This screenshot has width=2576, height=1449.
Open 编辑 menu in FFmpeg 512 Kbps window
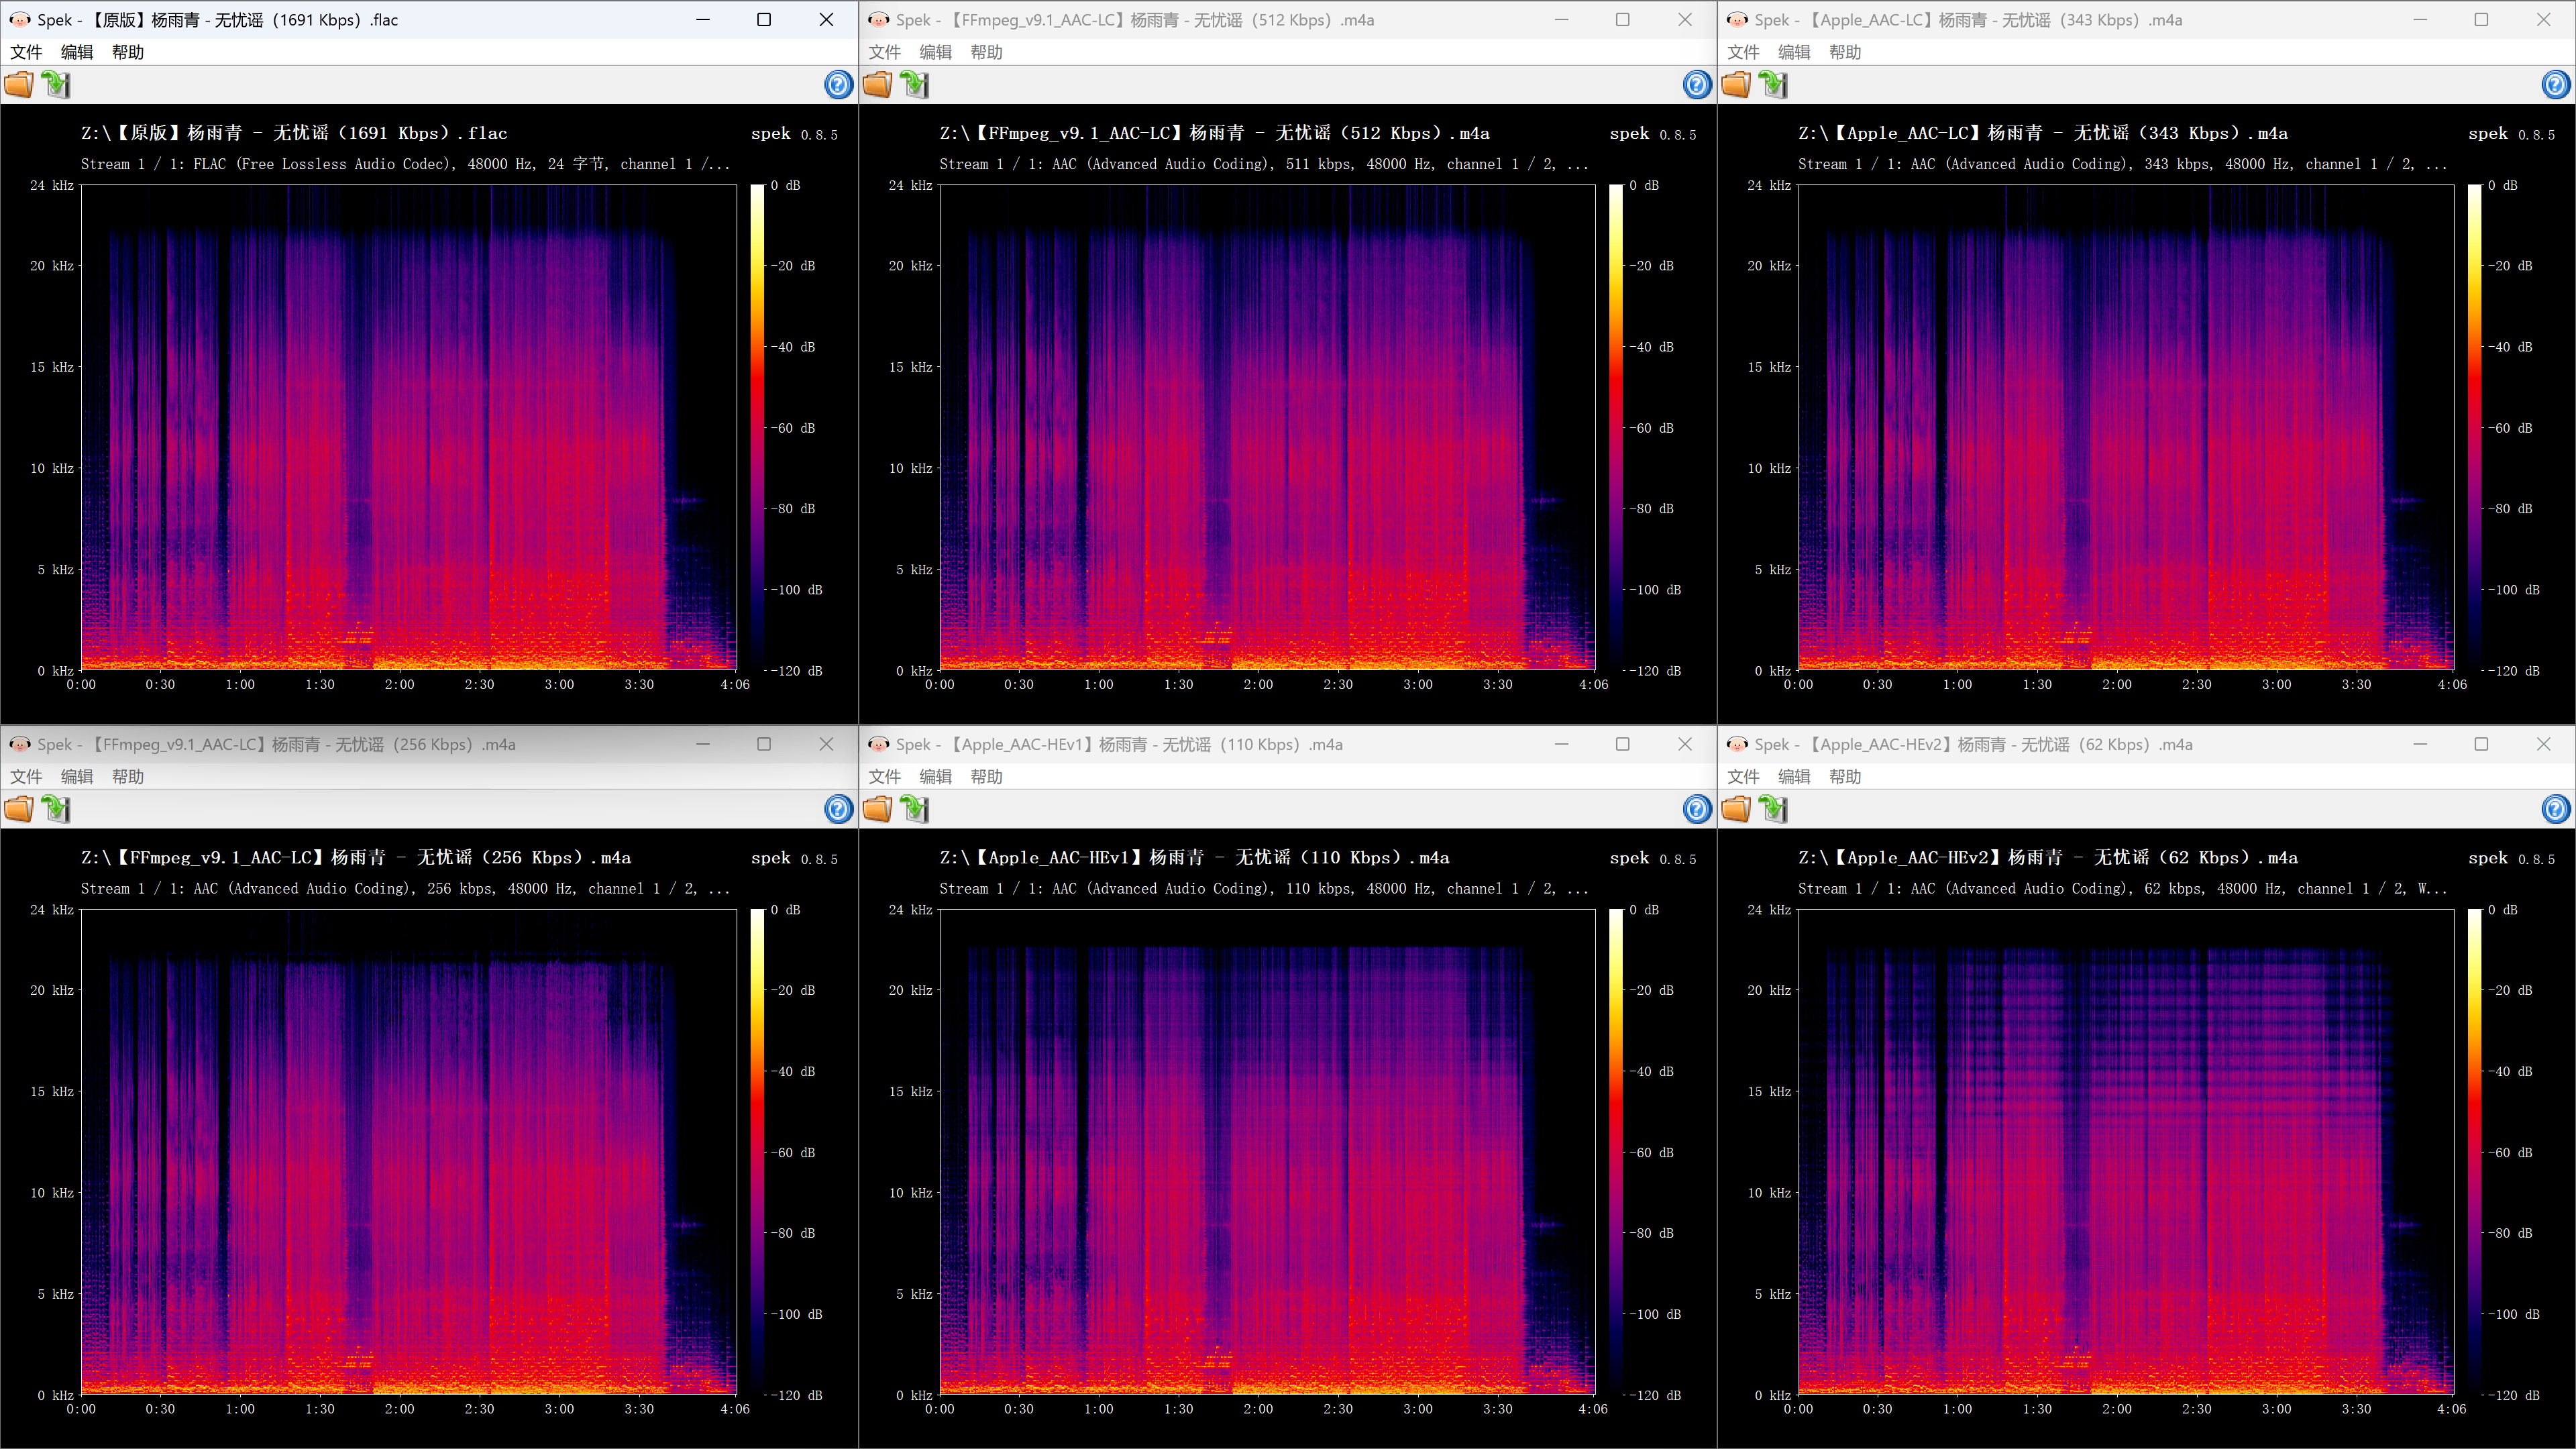935,52
